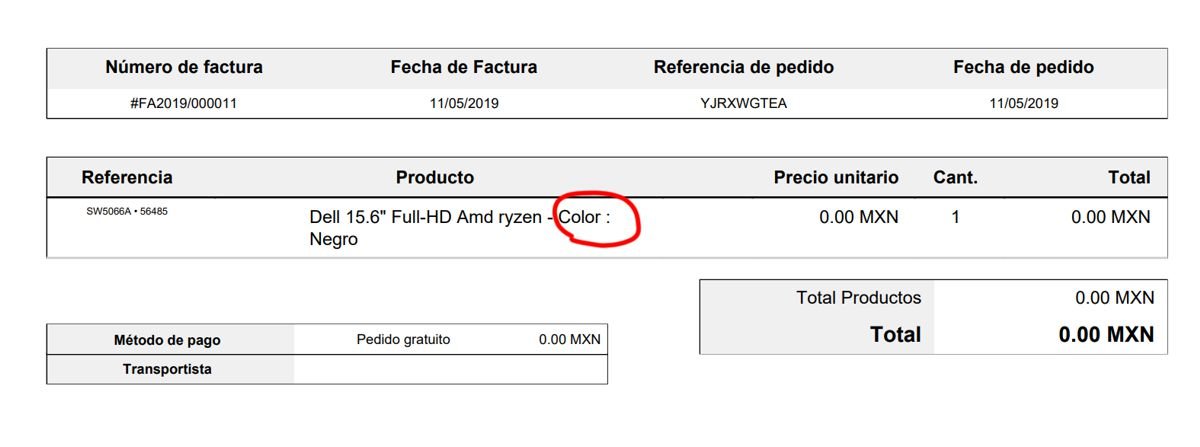This screenshot has height=447, width=1200.
Task: Select product reference SW5066A • 56485
Action: click(x=127, y=212)
